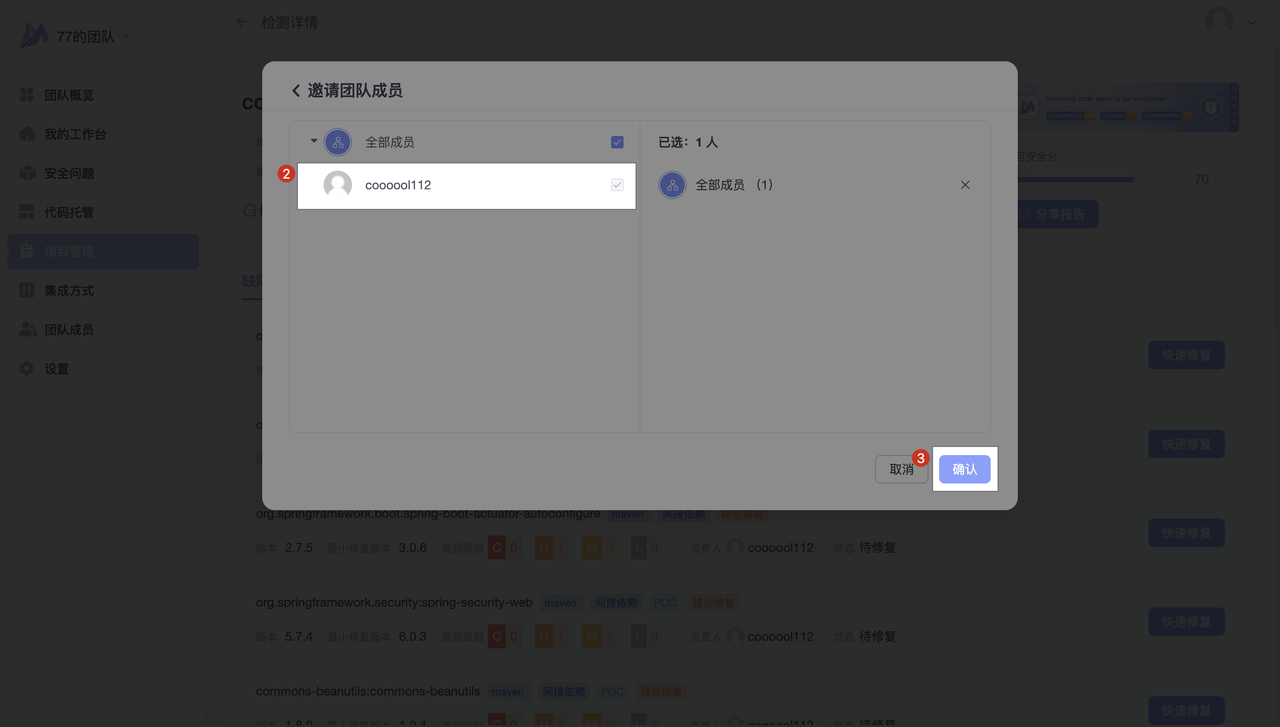Select the coooool112 member avatar
1280x727 pixels.
[x=338, y=185]
